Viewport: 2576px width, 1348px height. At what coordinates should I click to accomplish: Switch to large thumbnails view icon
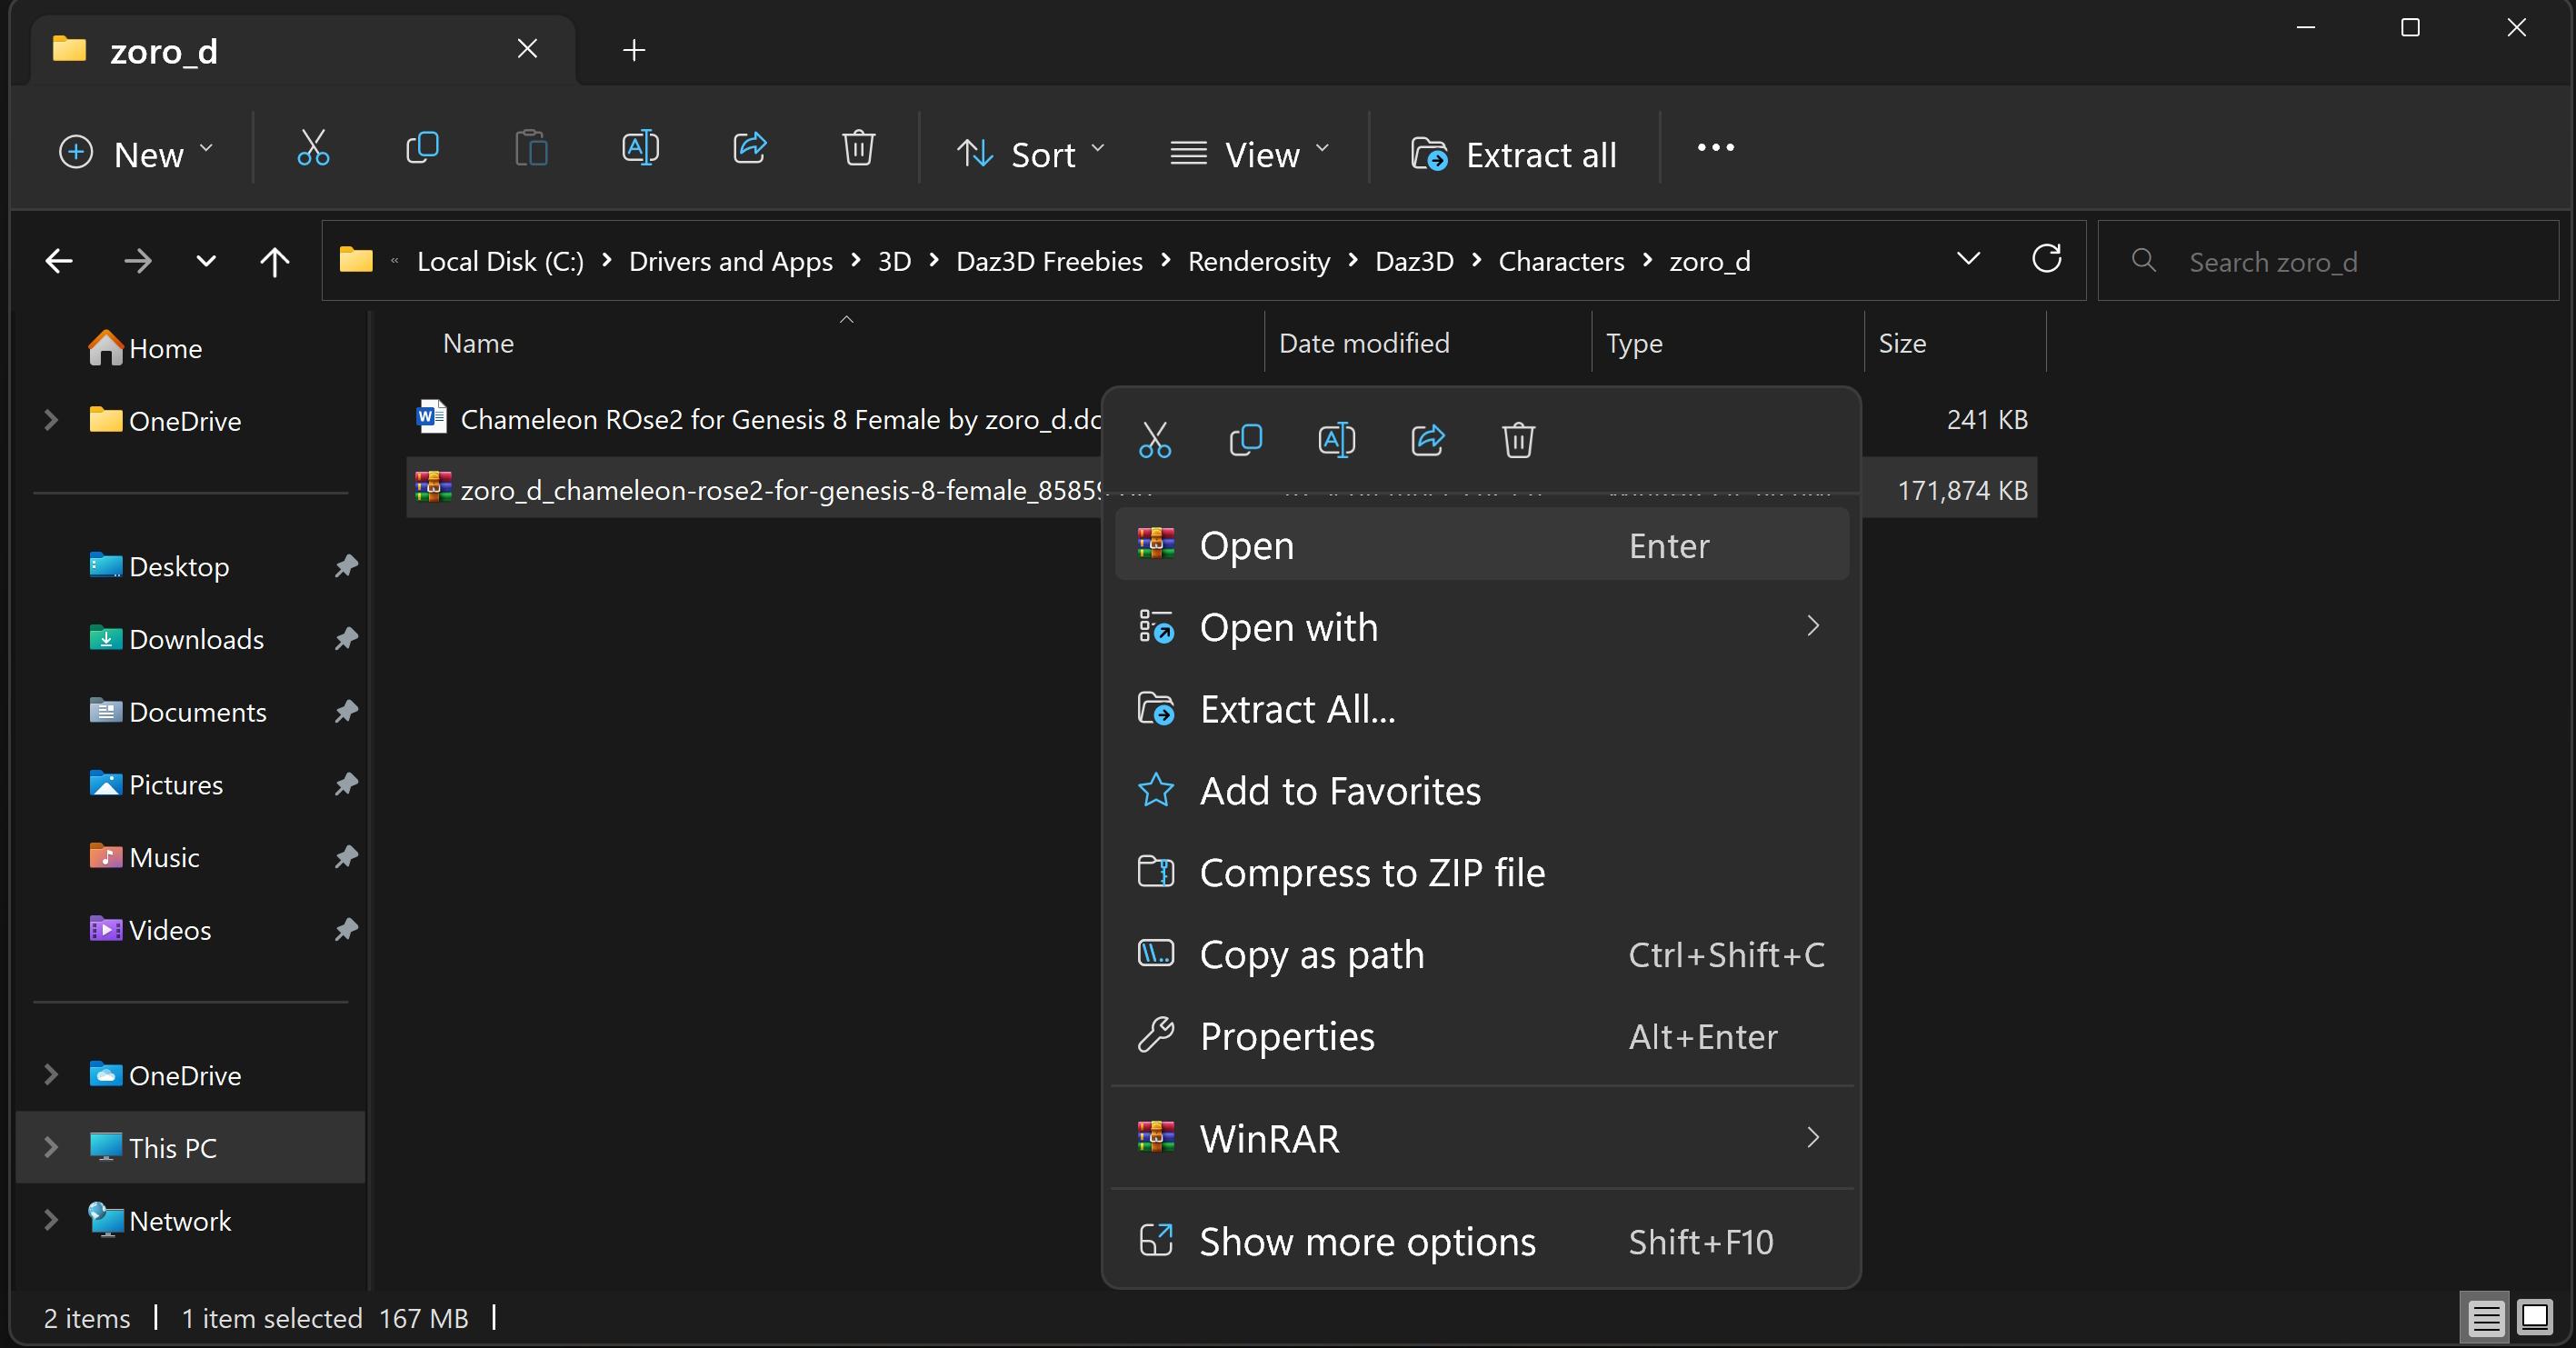(x=2535, y=1318)
